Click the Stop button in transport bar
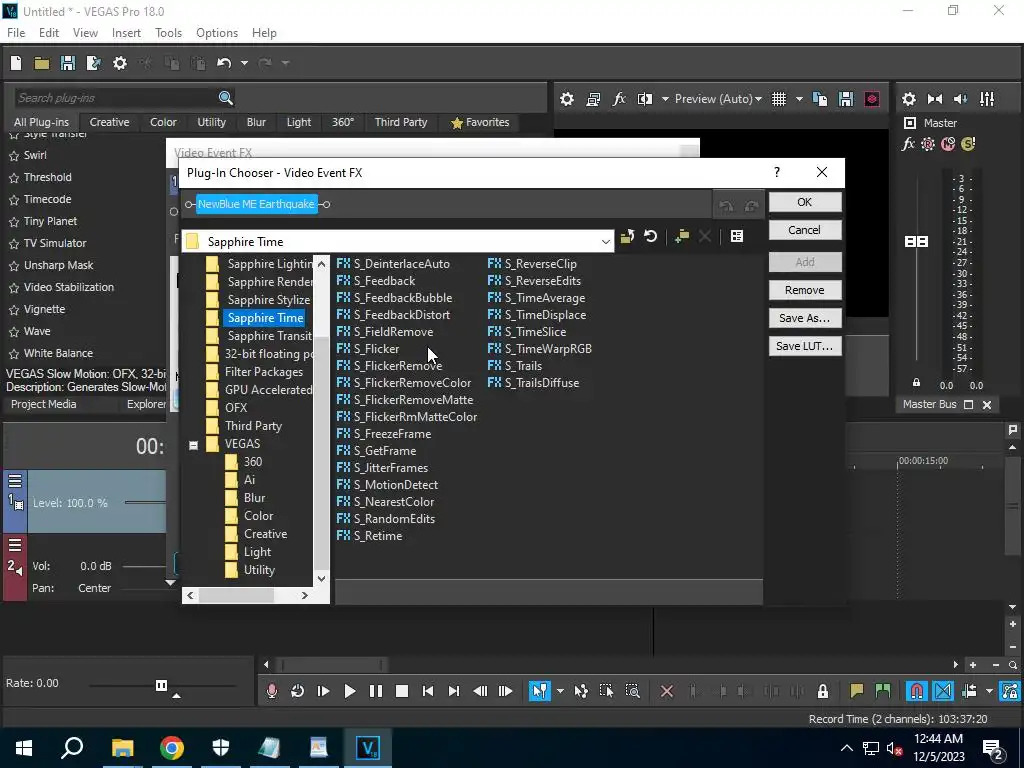The image size is (1024, 768). (402, 691)
